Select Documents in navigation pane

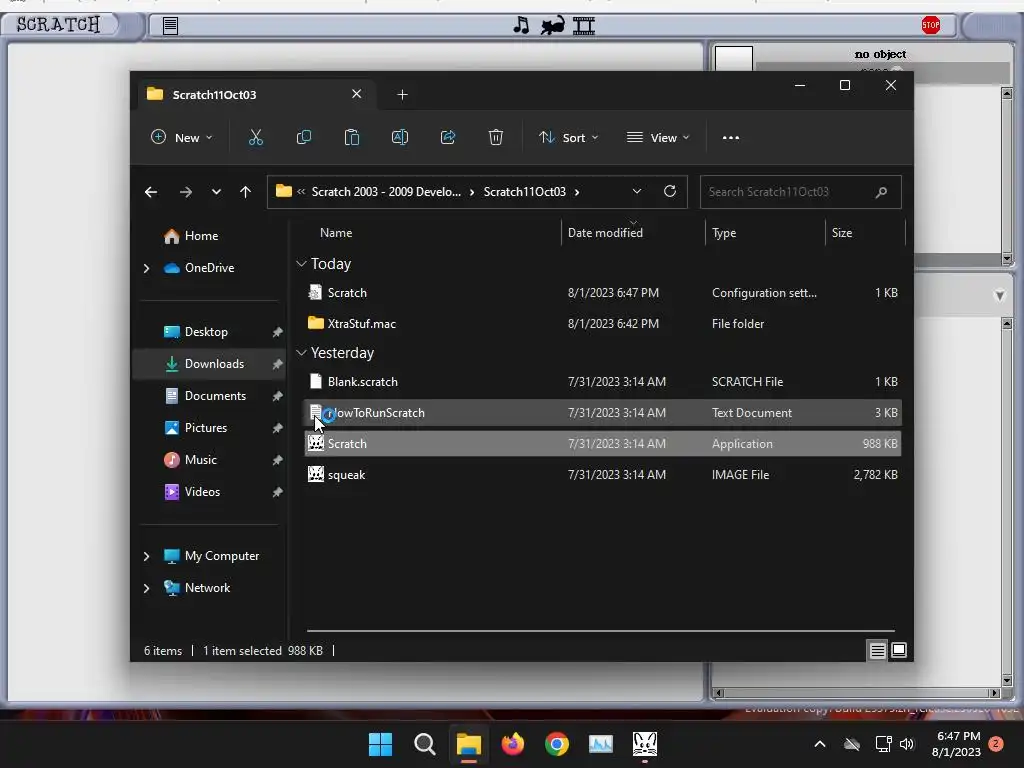tap(209, 396)
